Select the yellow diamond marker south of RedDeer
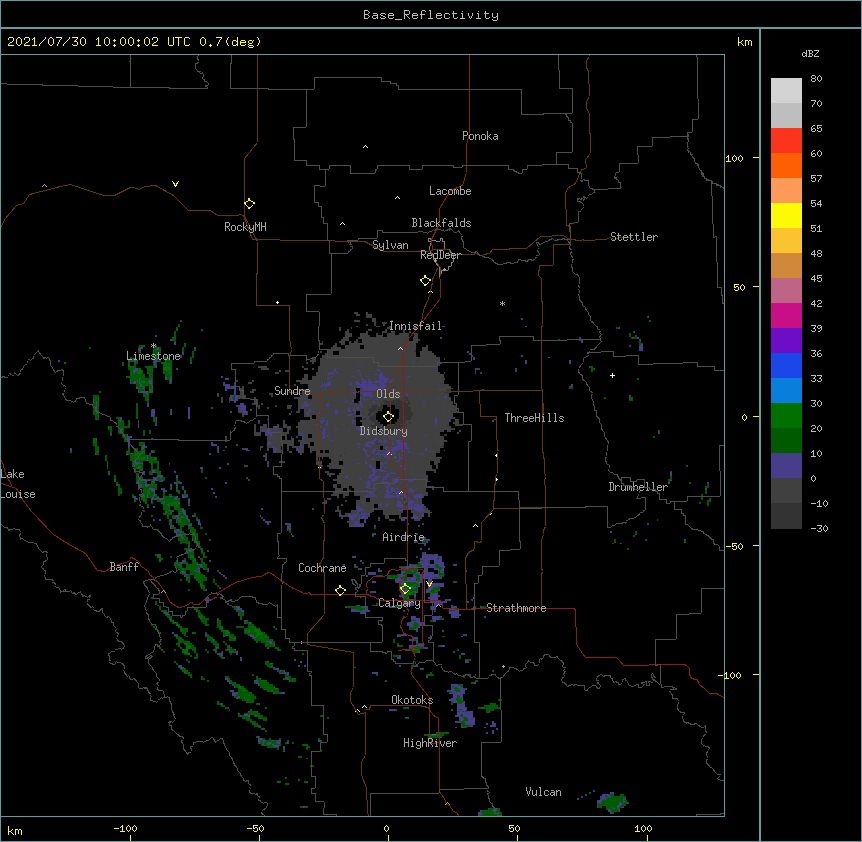 (425, 280)
